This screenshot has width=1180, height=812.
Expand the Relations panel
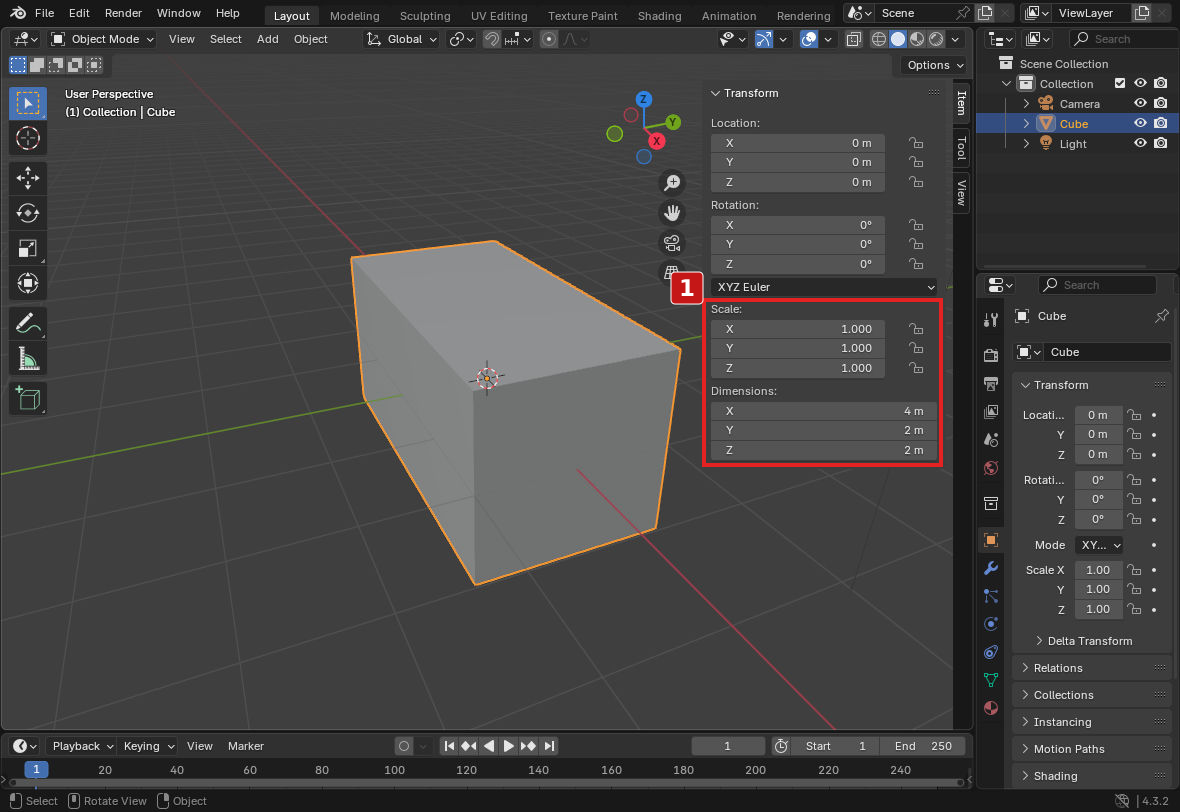point(1091,668)
